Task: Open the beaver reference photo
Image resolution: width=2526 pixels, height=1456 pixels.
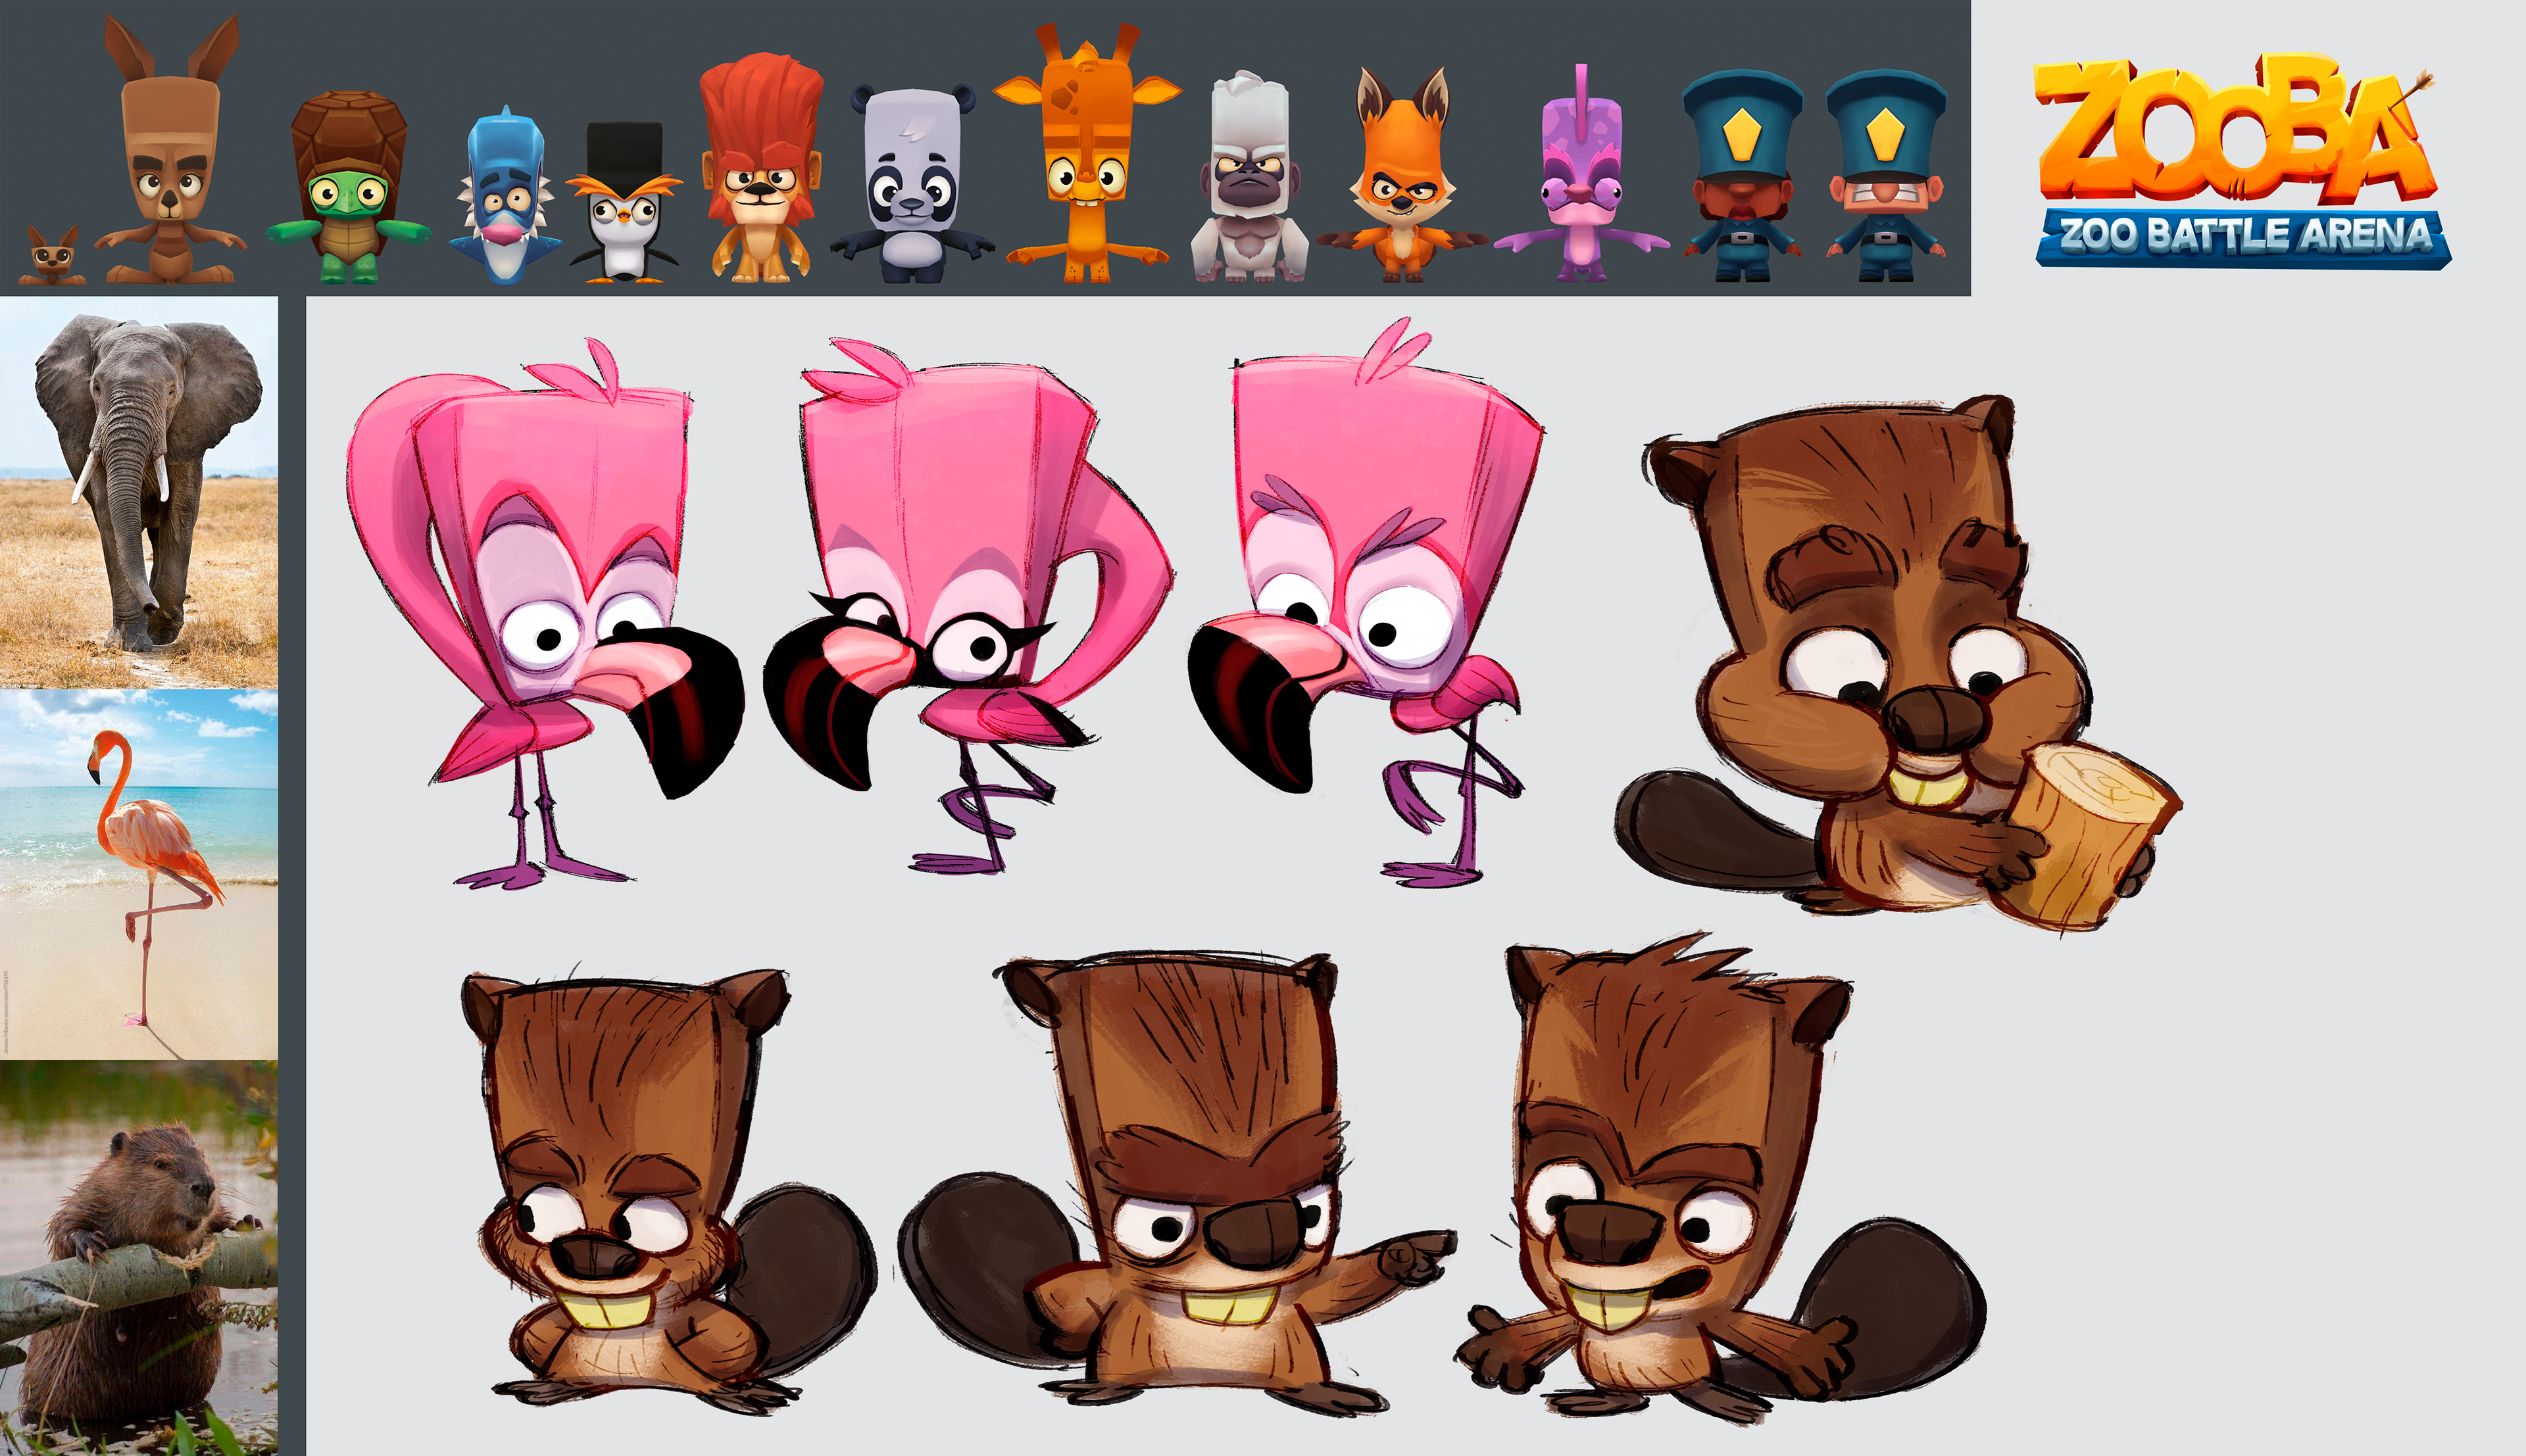Action: point(139,1258)
